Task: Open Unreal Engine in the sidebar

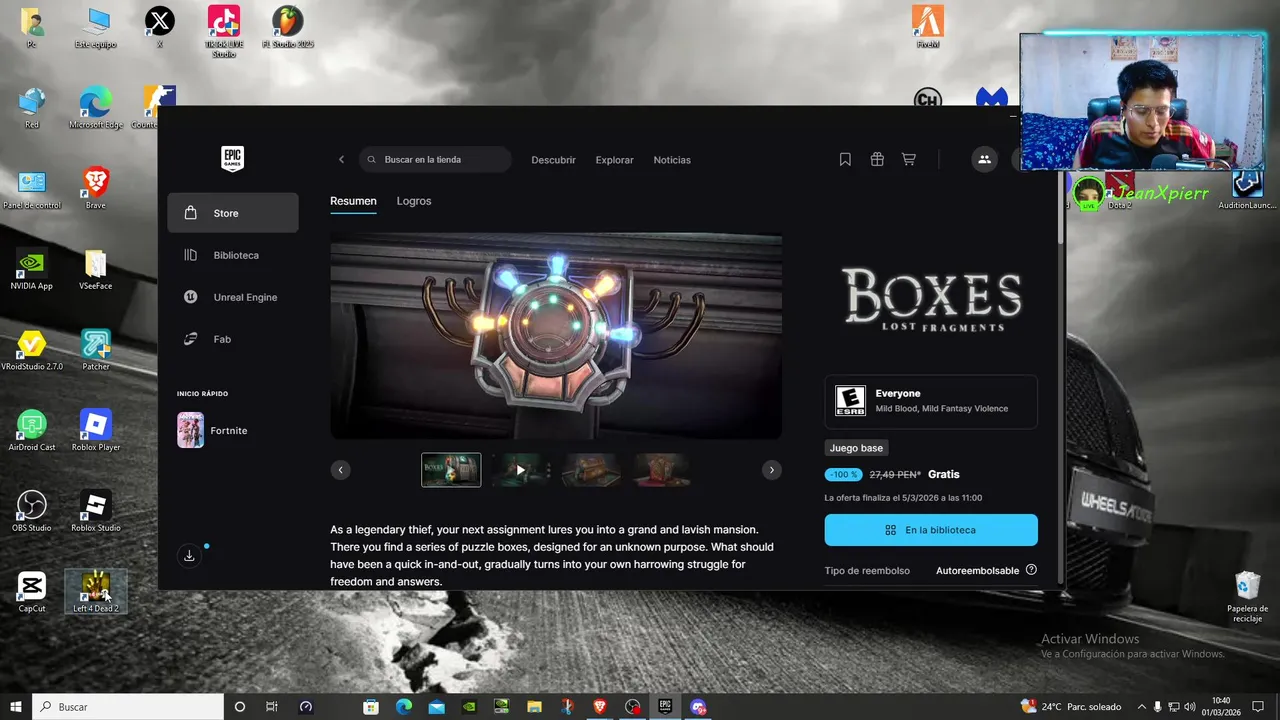Action: [x=233, y=297]
